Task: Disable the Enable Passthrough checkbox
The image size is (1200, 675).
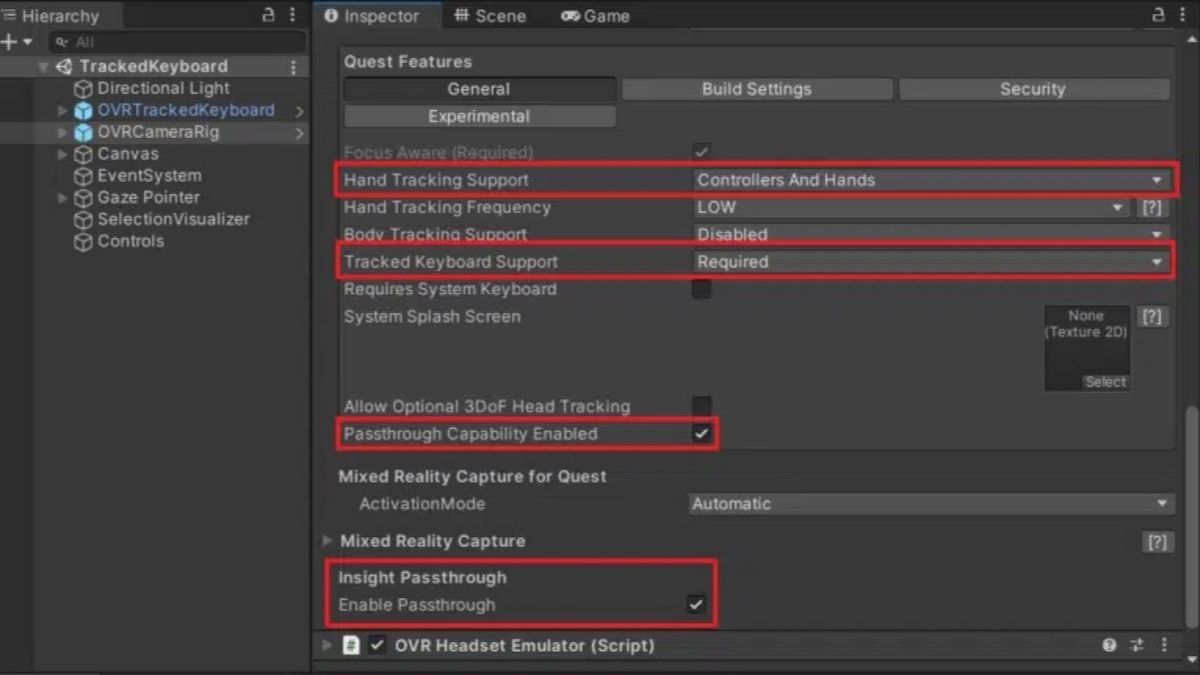Action: [x=696, y=605]
